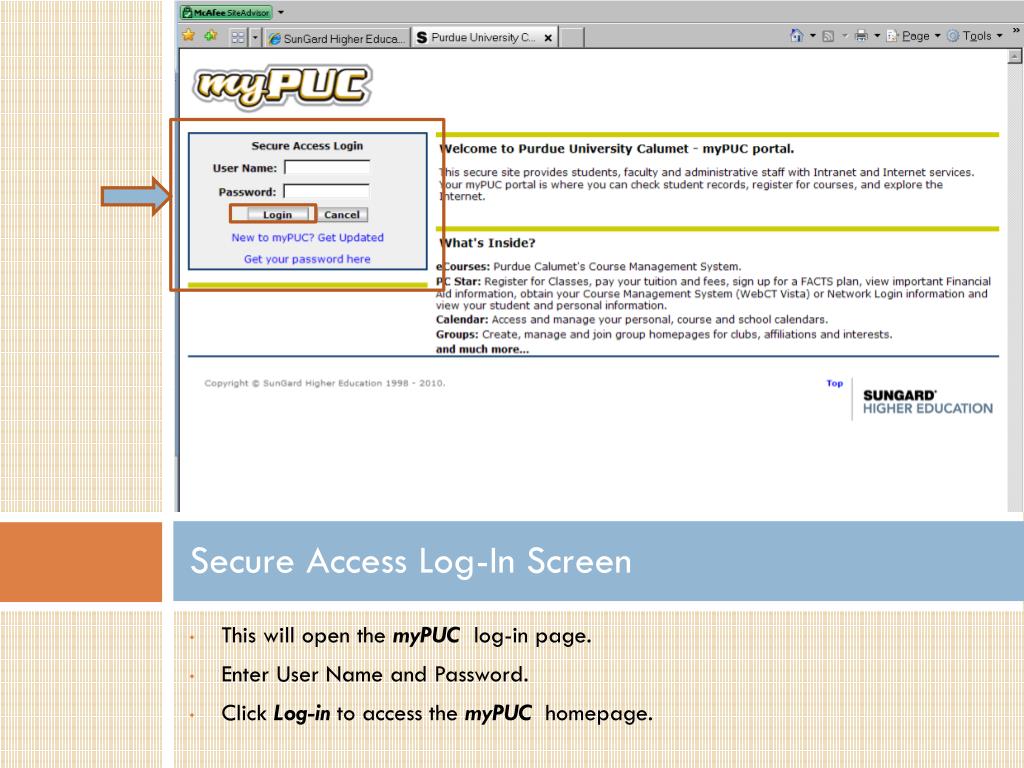
Task: Click the RSS feeds icon
Action: point(828,36)
